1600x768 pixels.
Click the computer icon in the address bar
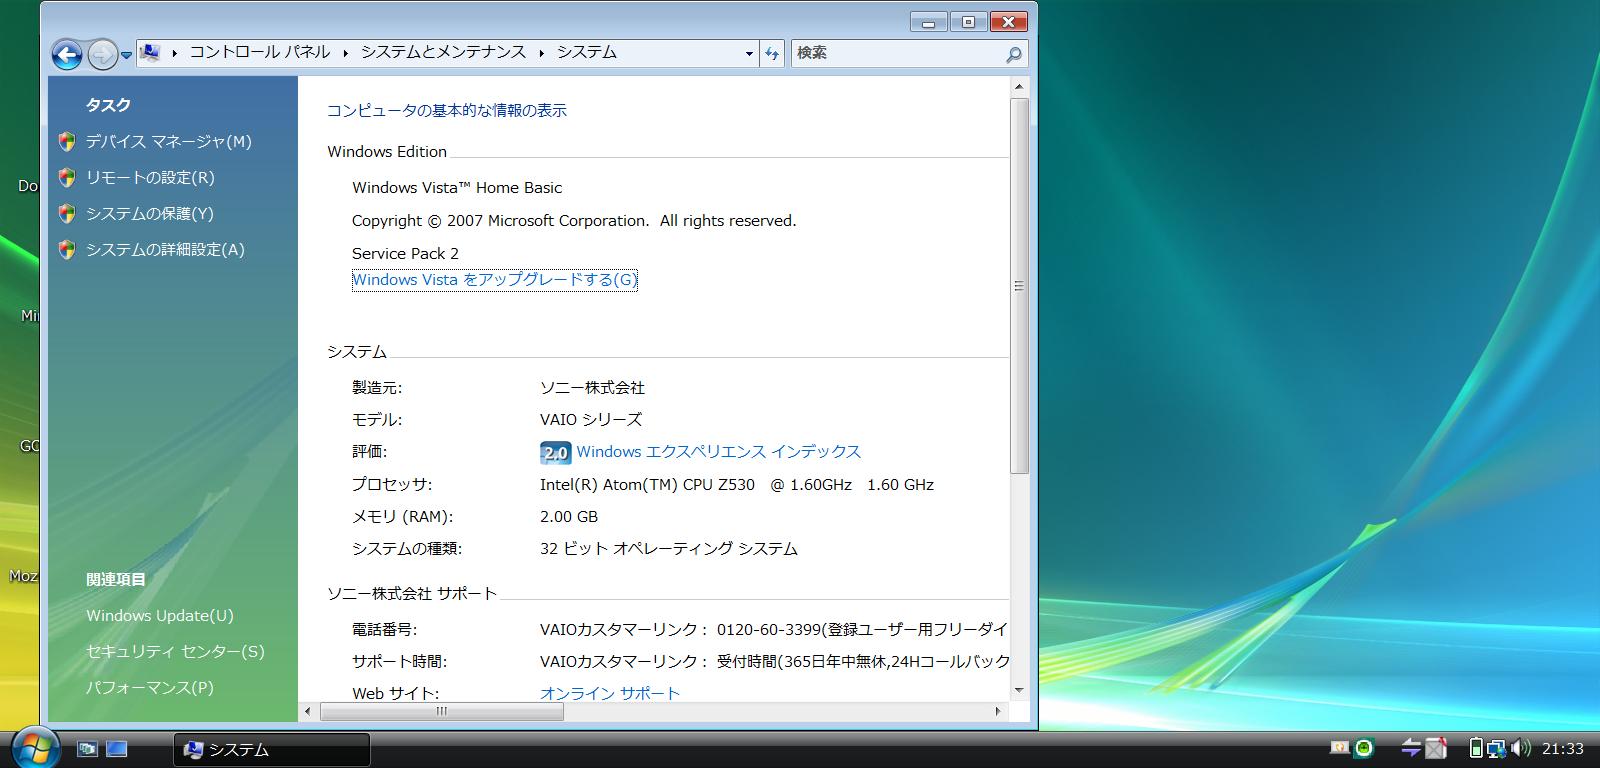click(x=150, y=52)
